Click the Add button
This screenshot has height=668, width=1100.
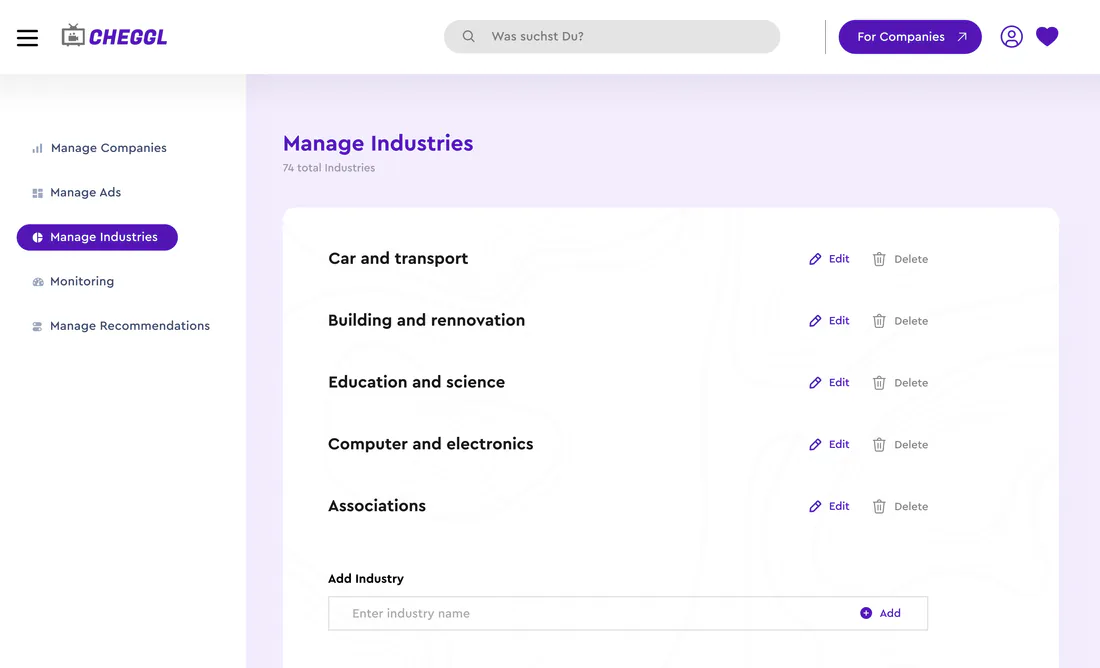tap(880, 613)
